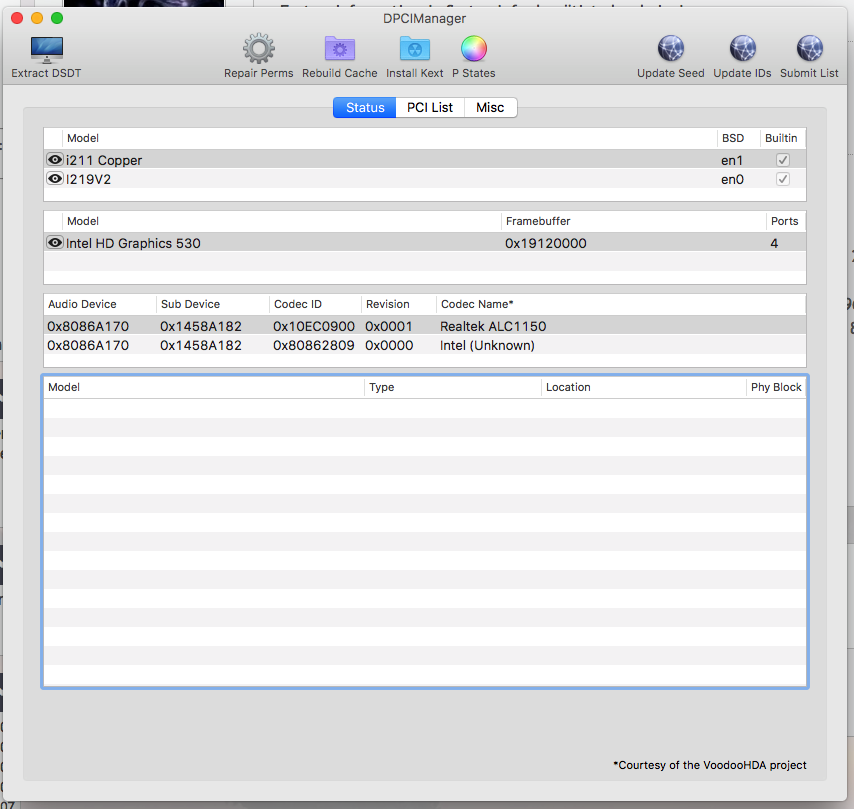854x809 pixels.
Task: Click the Phy Block column header
Action: click(x=776, y=387)
